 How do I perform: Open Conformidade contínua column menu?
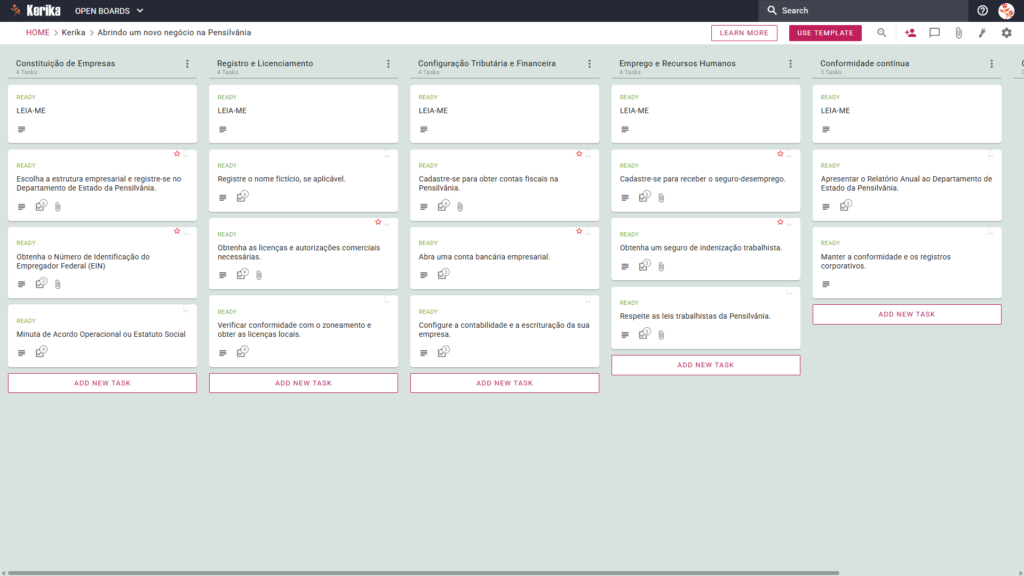tap(992, 64)
